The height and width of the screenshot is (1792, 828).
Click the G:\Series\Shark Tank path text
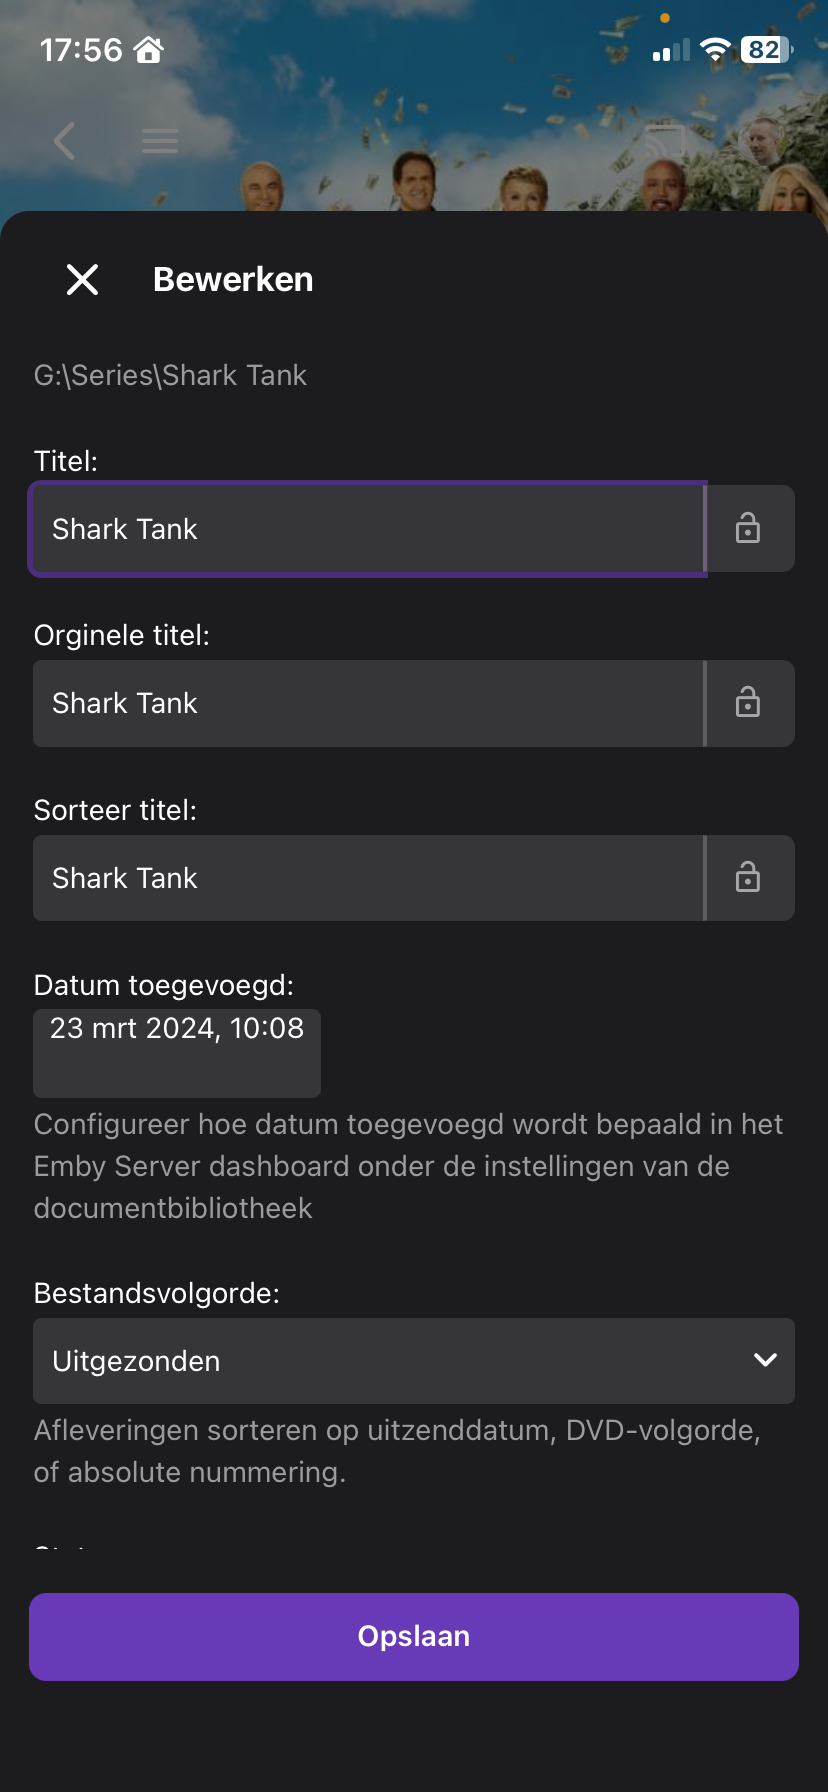170,375
